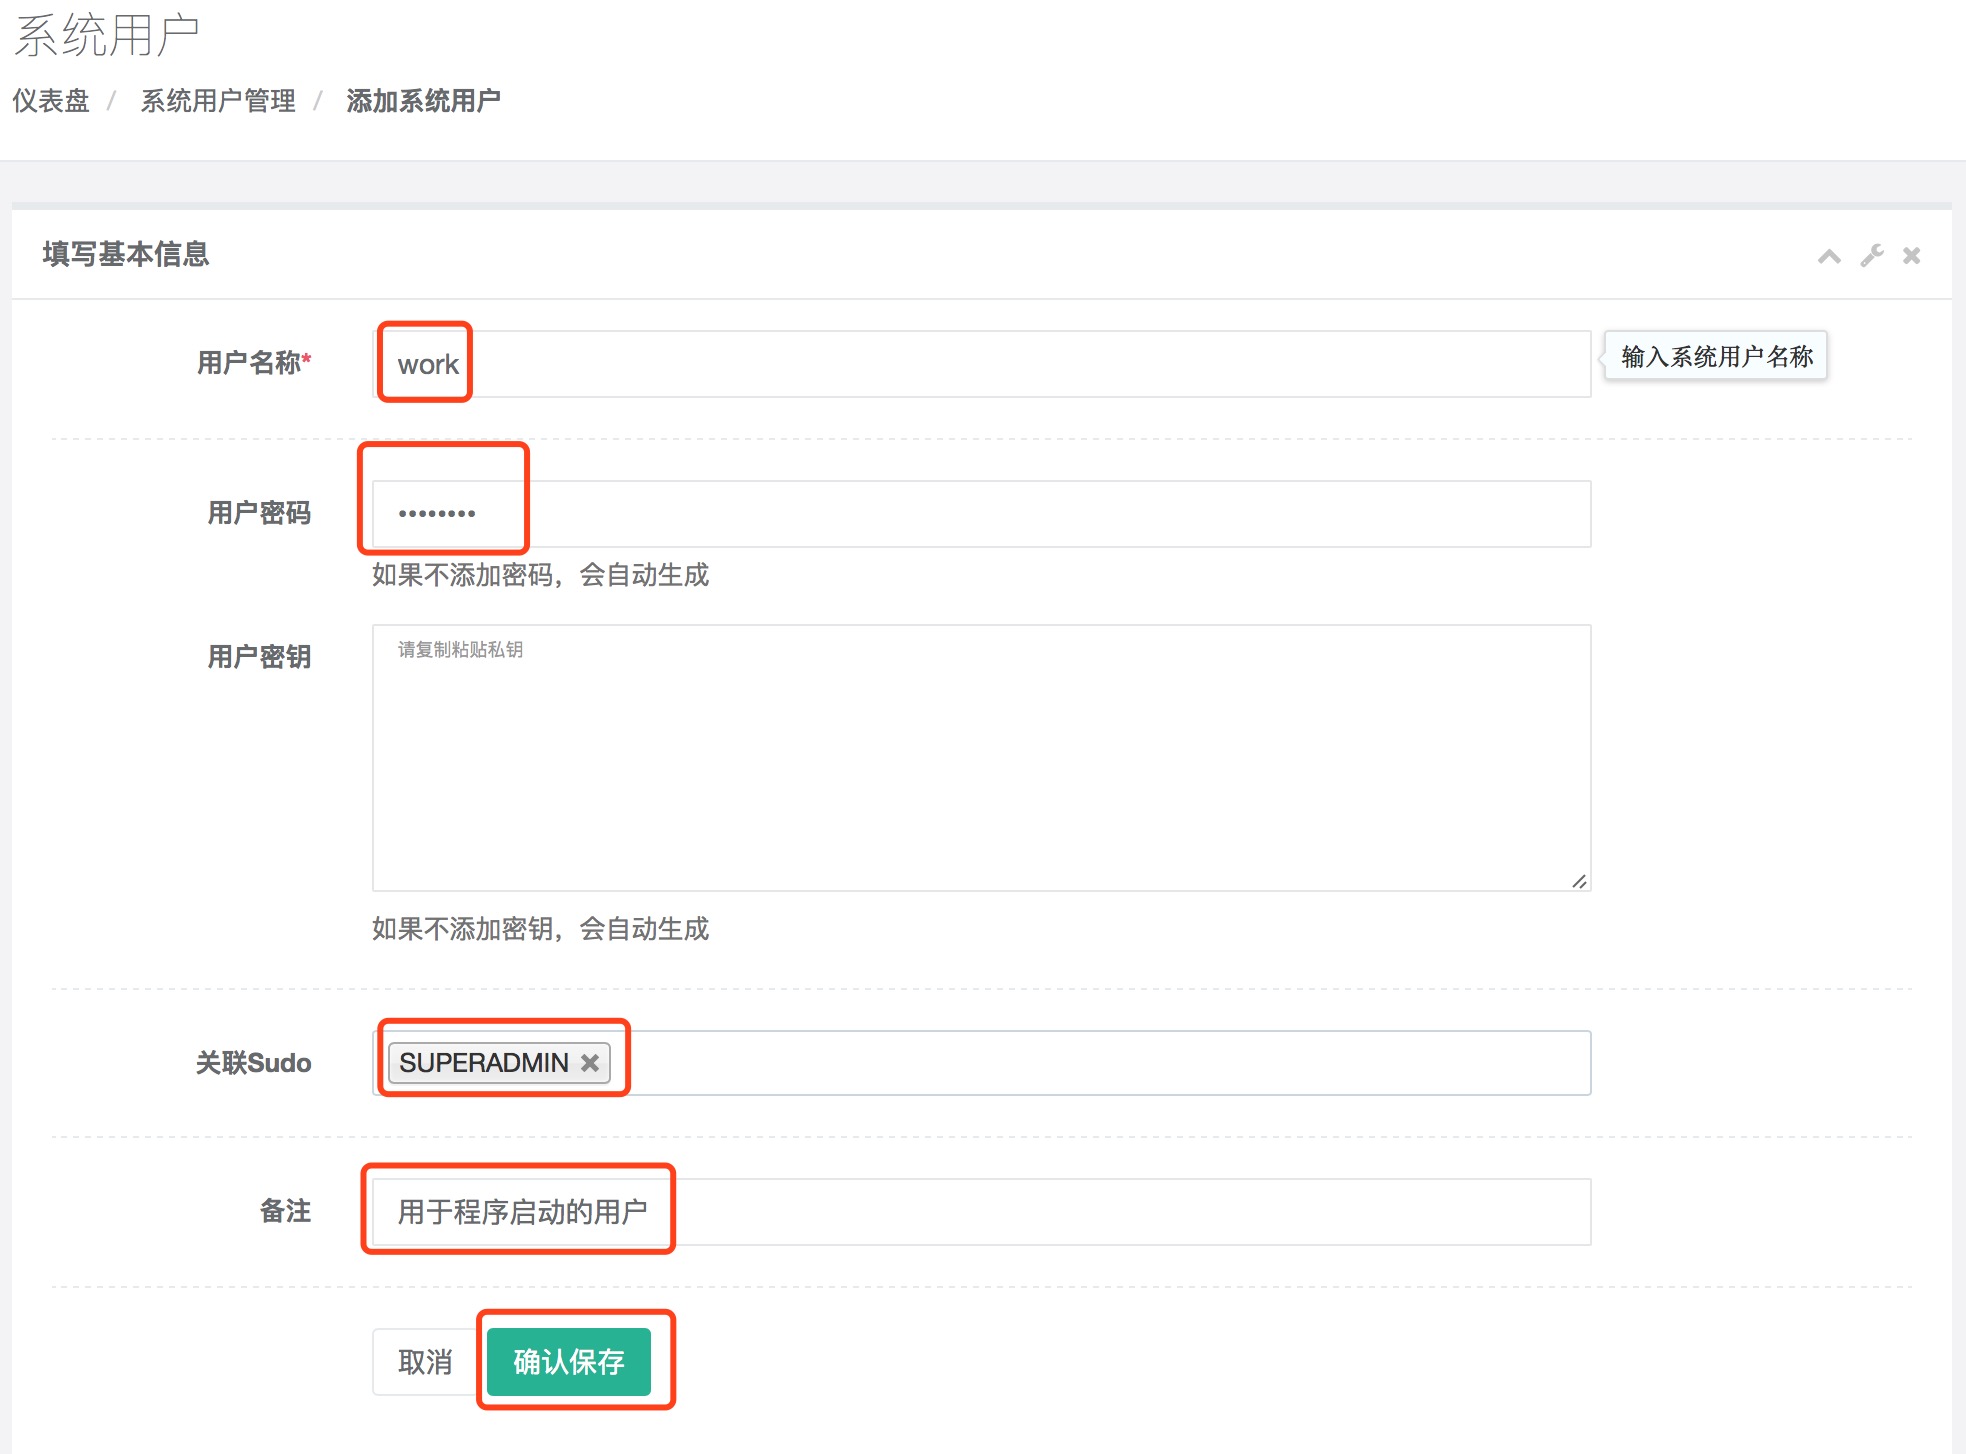Viewport: 1966px width, 1454px height.
Task: Click the 填写基本信息 panel title
Action: pyautogui.click(x=126, y=254)
